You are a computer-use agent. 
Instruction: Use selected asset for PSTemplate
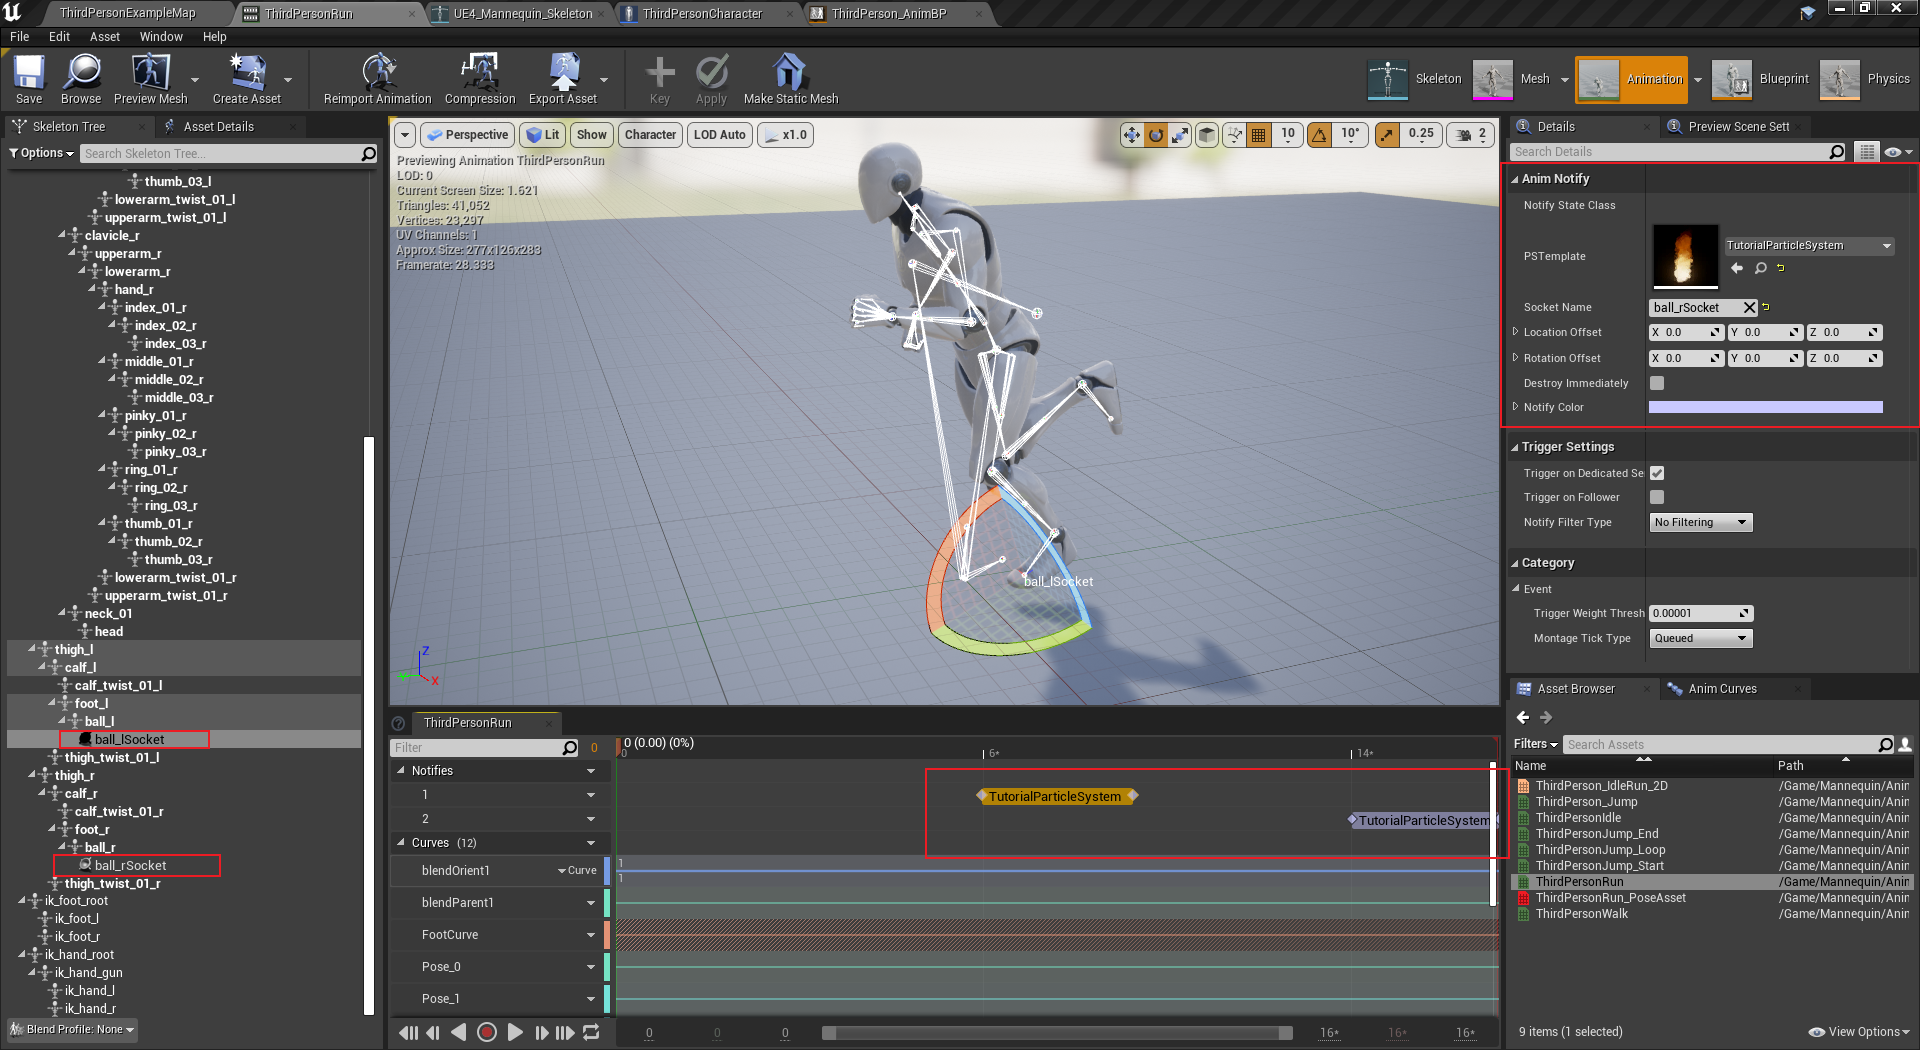[1737, 268]
